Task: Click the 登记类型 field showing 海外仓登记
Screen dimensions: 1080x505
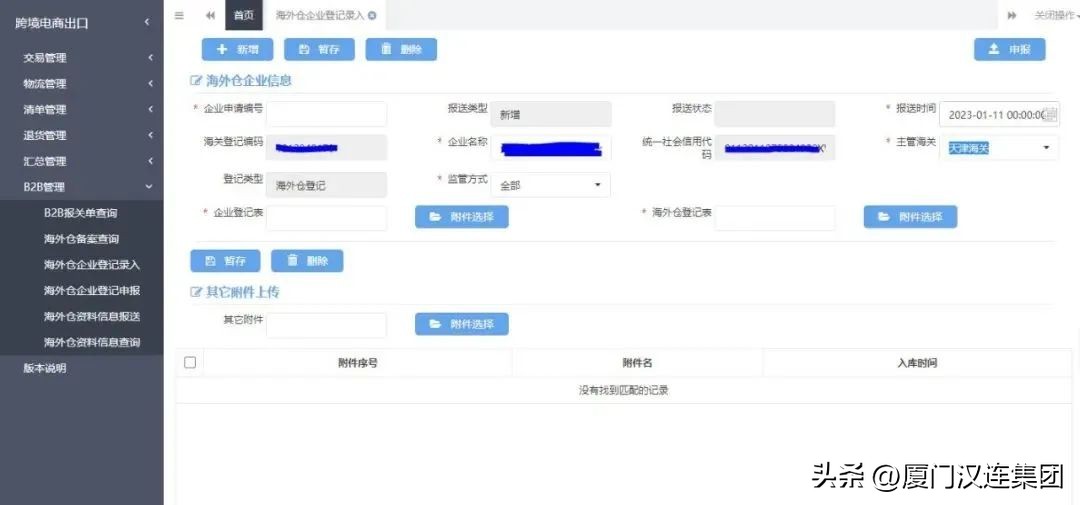Action: [326, 185]
